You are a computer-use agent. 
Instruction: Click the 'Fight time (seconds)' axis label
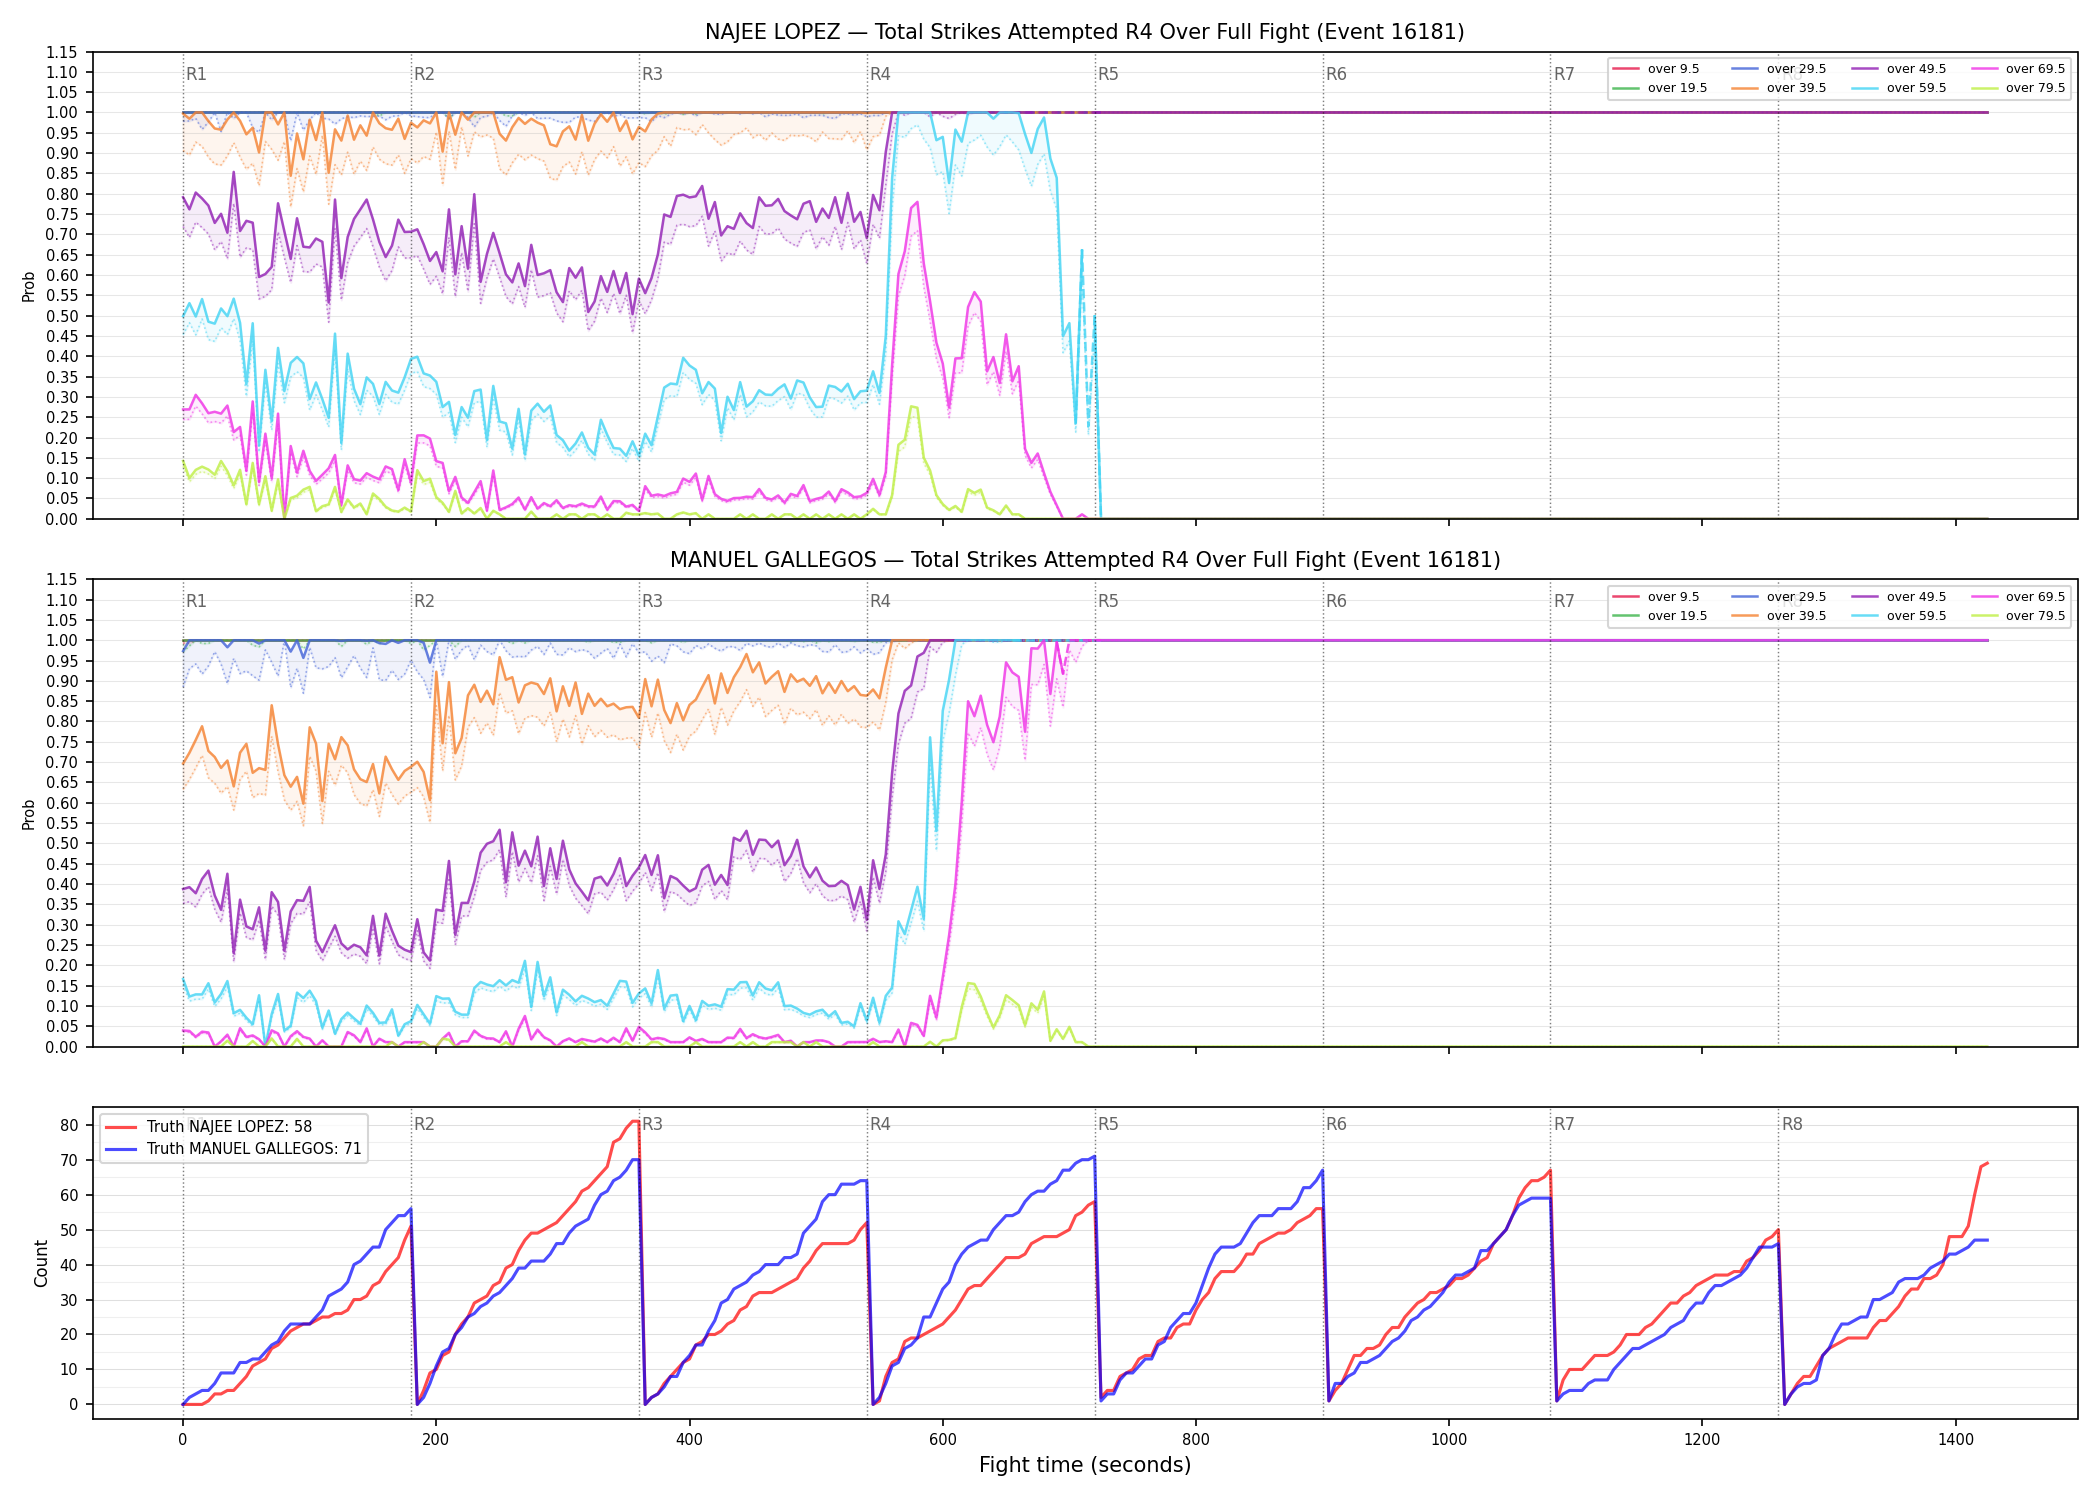[1085, 1465]
